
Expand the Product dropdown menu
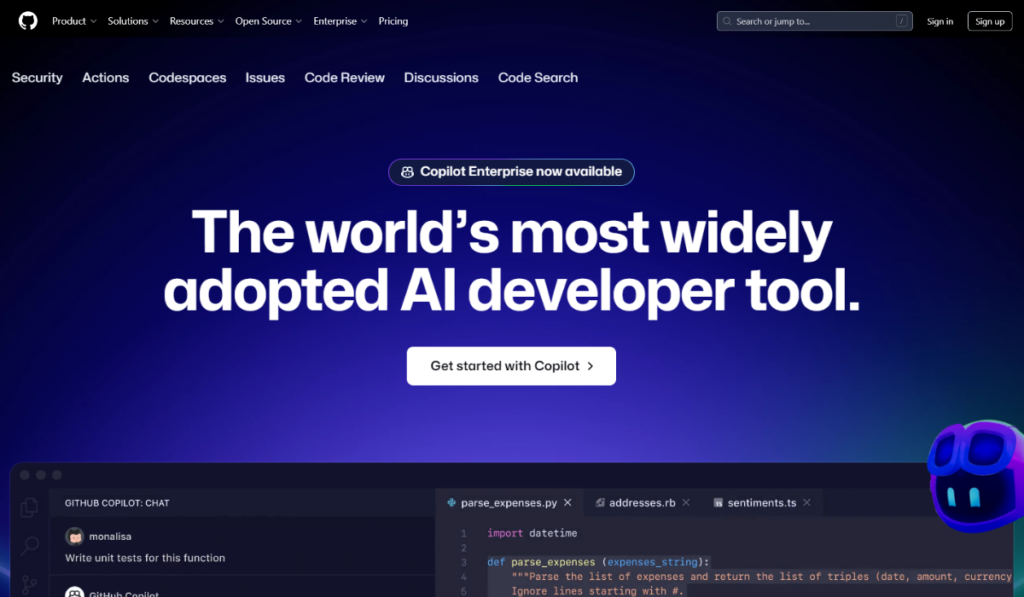(x=74, y=21)
